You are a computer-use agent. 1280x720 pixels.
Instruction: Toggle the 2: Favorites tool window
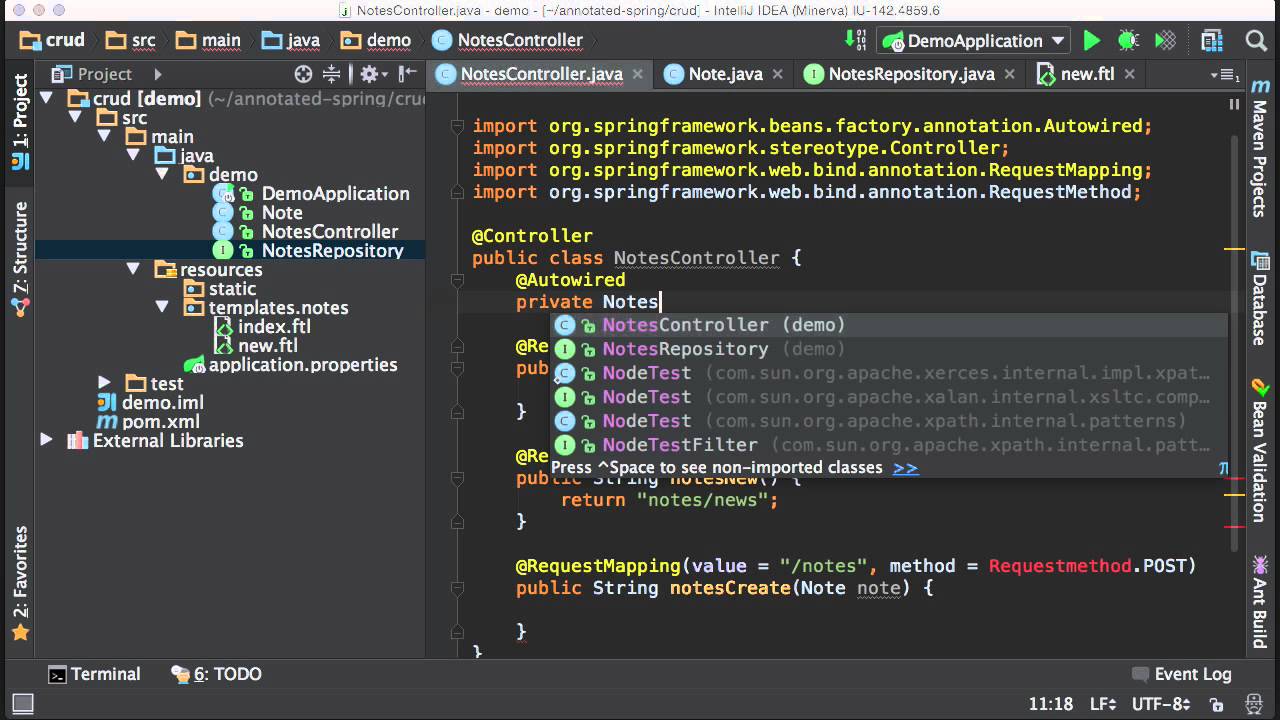point(20,584)
